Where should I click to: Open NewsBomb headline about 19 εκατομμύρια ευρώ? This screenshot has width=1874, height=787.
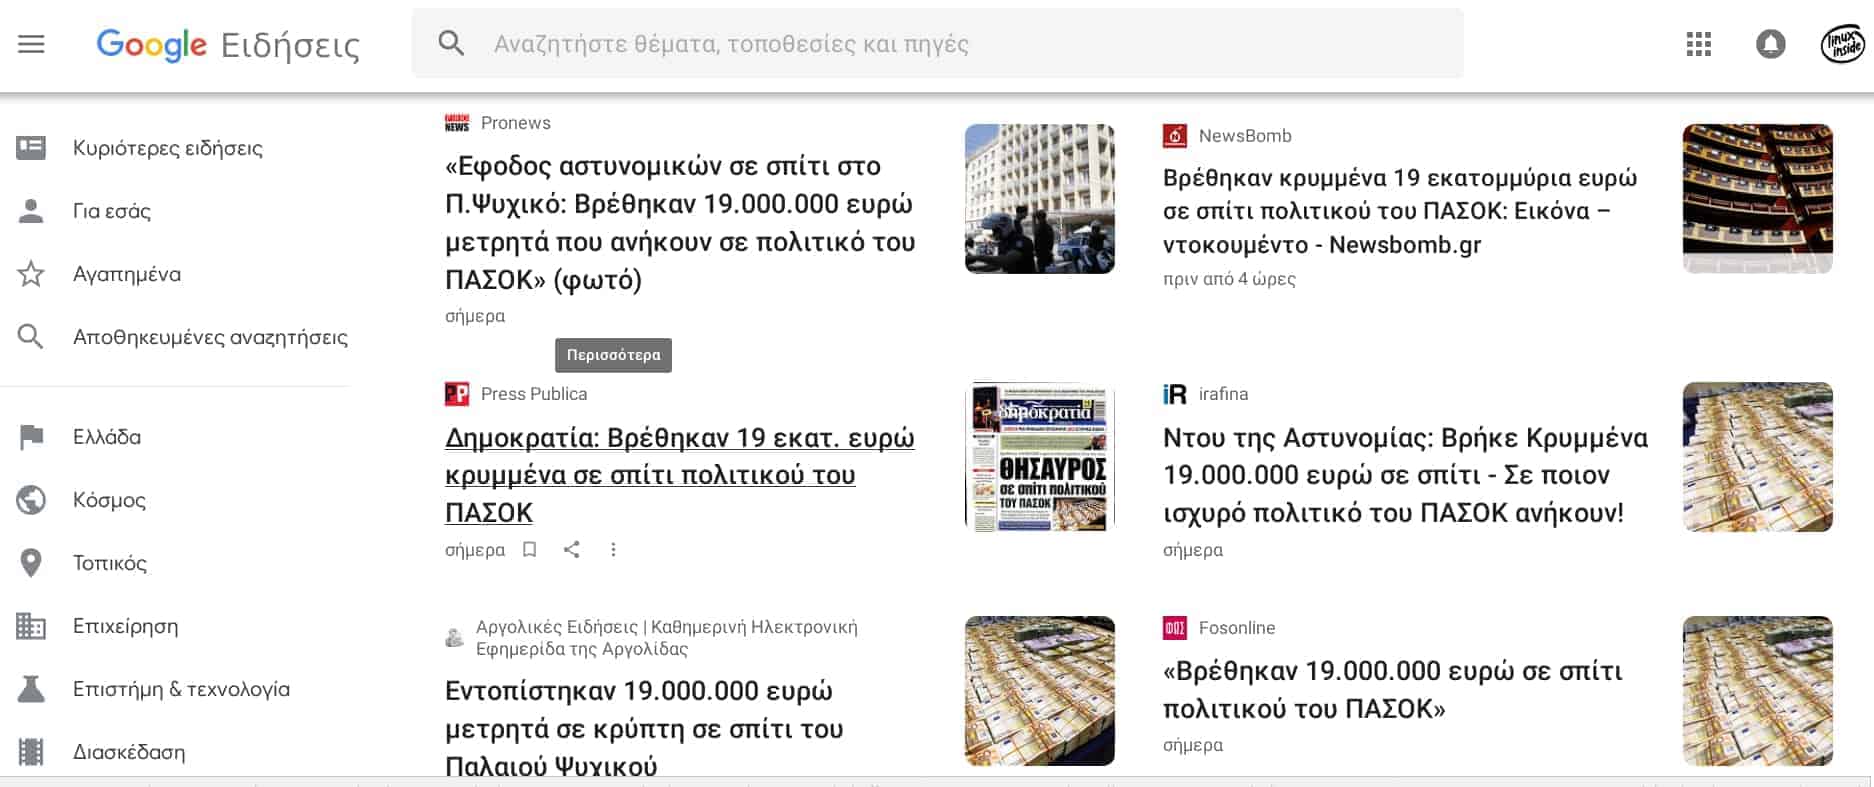pyautogui.click(x=1400, y=211)
